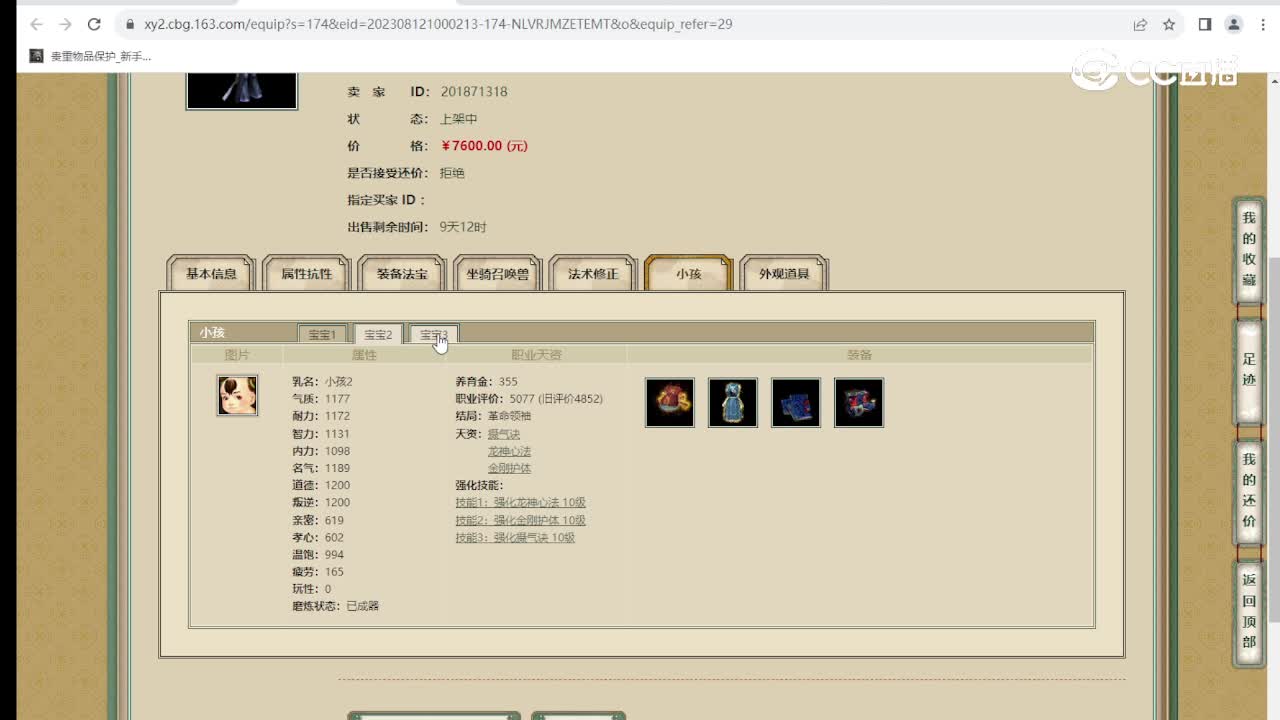Image resolution: width=1280 pixels, height=720 pixels.
Task: Click 技能2 强化金刚护体 10级 link
Action: click(x=520, y=520)
